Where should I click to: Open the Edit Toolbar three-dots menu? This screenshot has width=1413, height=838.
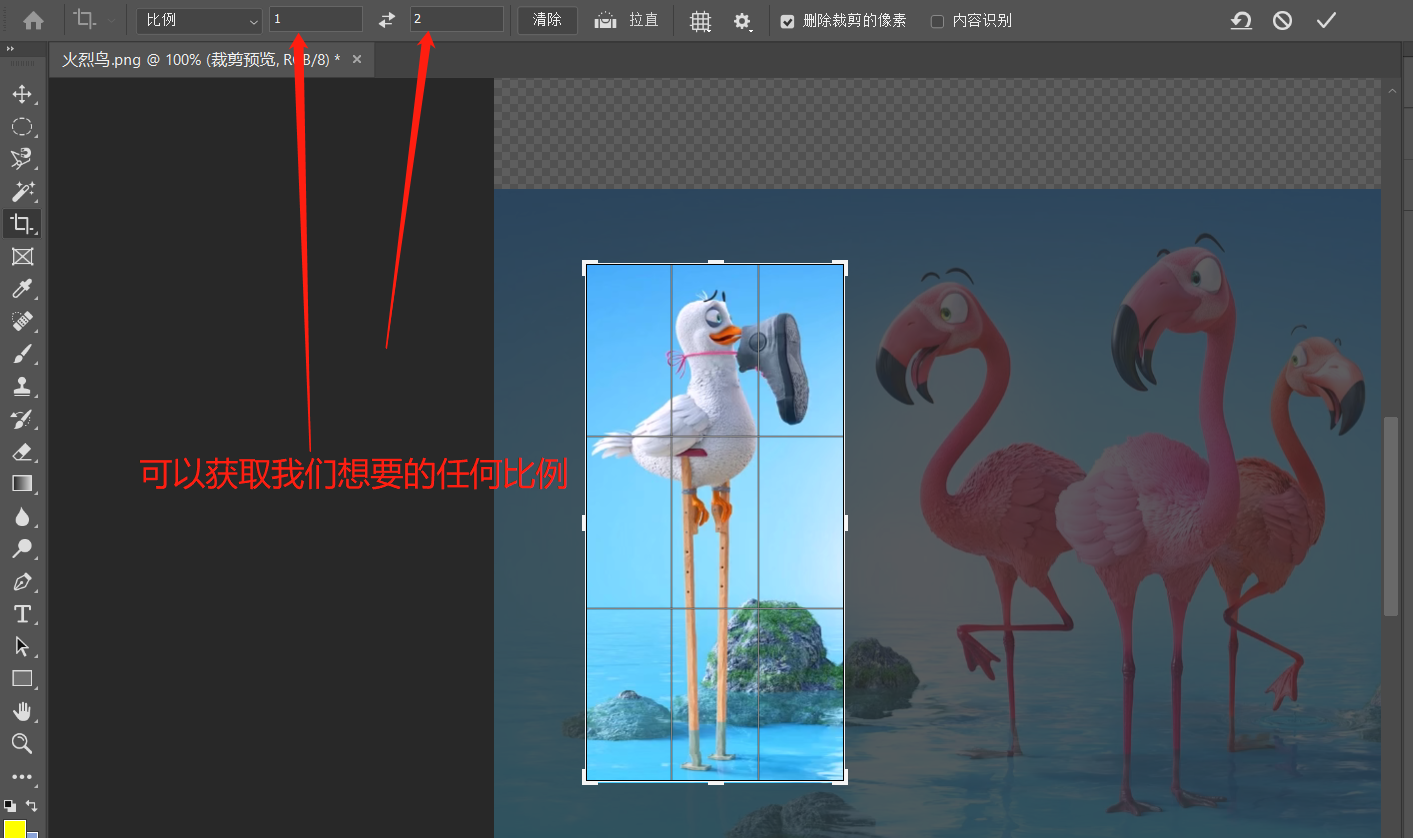pos(22,776)
